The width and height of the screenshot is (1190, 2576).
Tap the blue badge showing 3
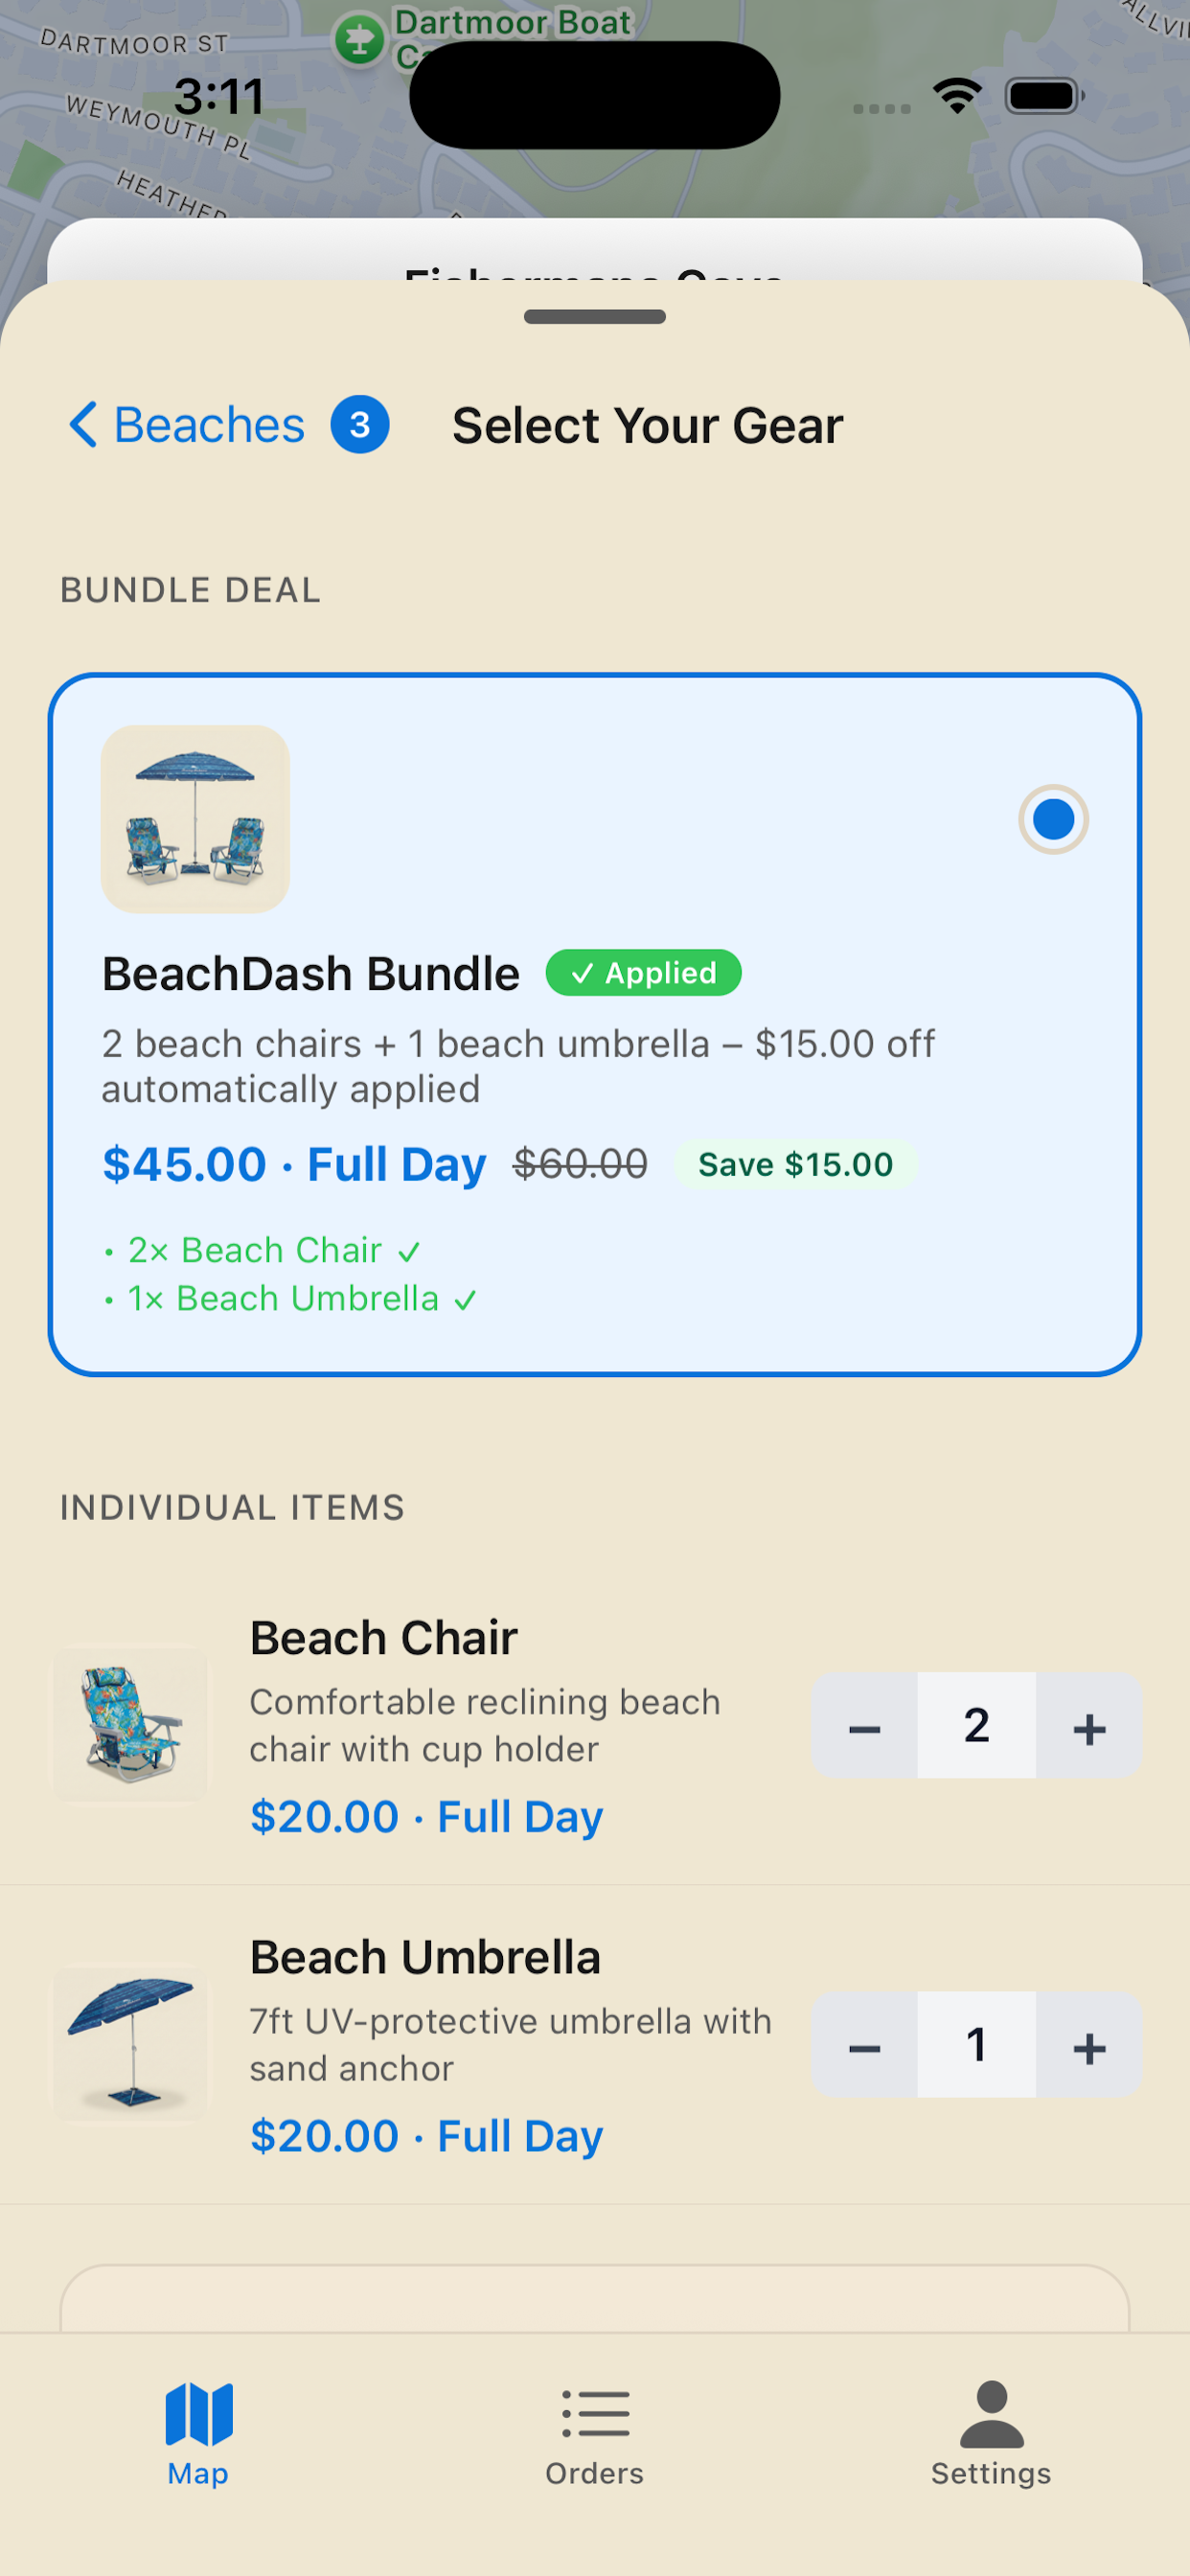point(360,425)
